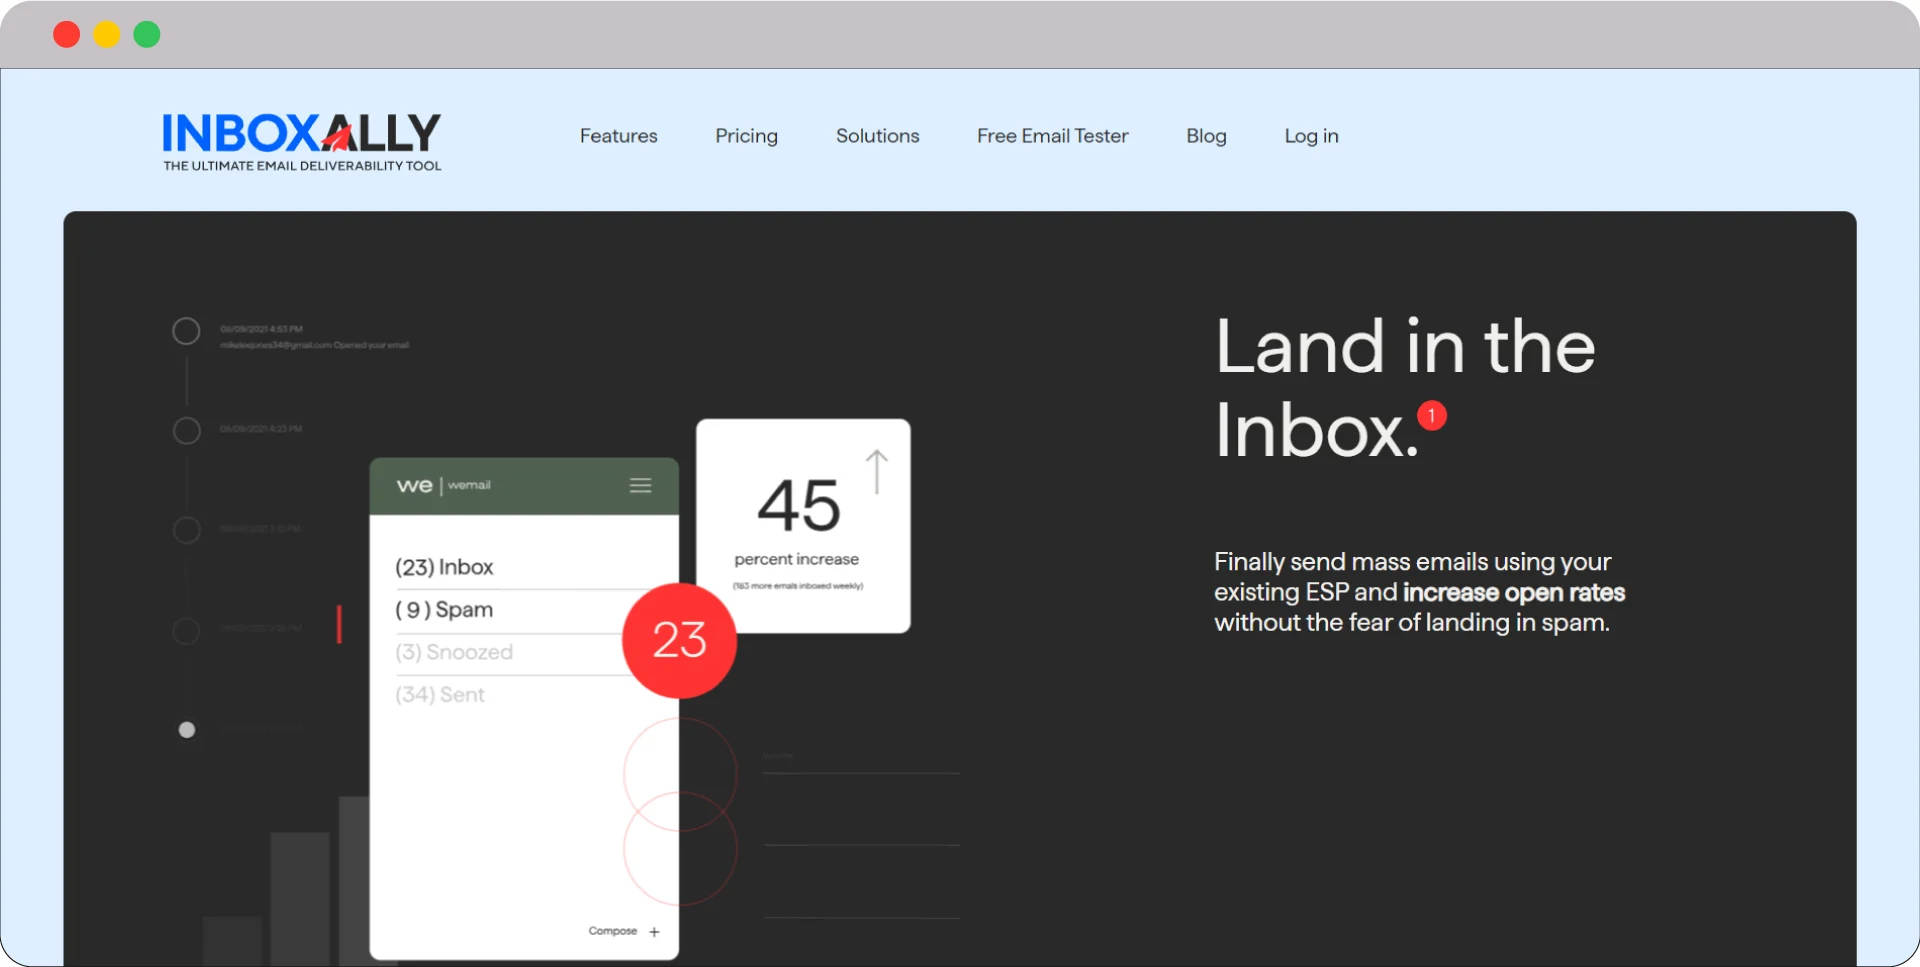The height and width of the screenshot is (967, 1920).
Task: Open the Free Email Tester page
Action: [x=1052, y=136]
